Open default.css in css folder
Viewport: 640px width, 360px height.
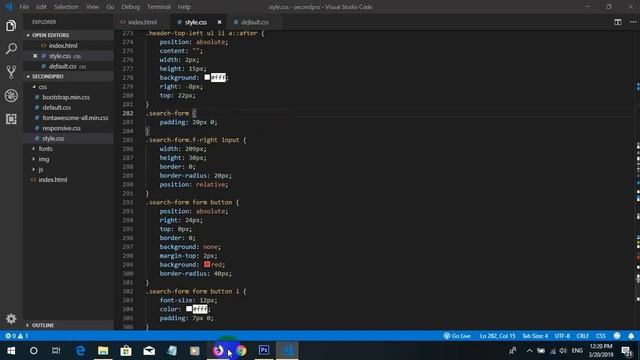(x=56, y=107)
